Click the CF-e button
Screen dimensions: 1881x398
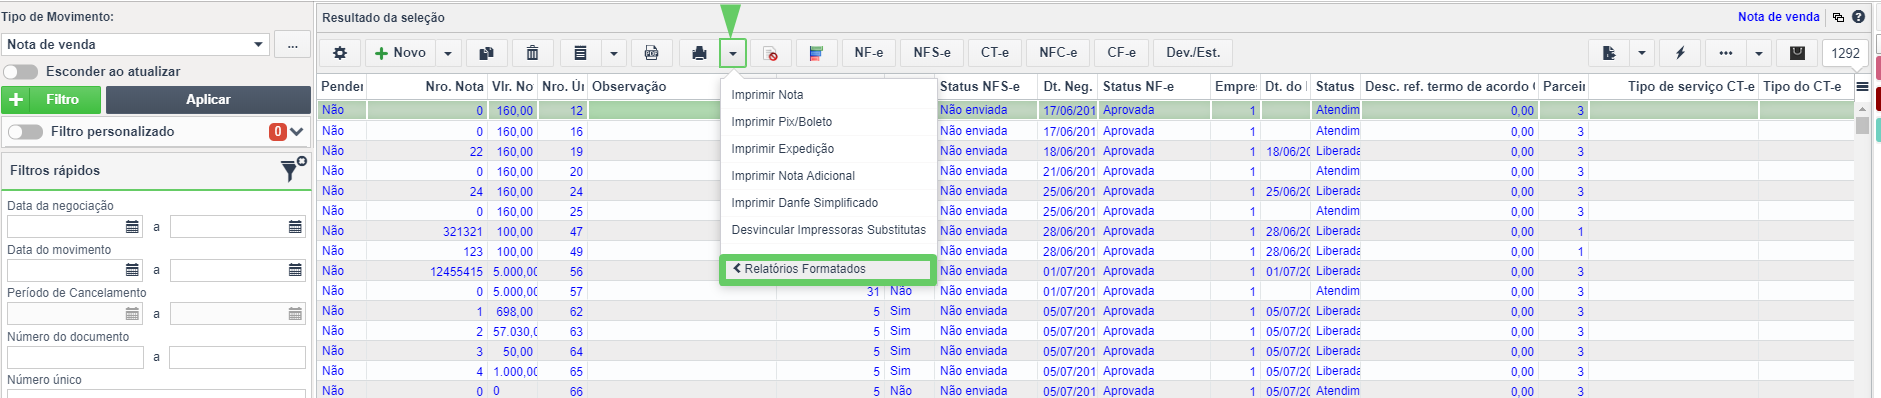(1121, 53)
